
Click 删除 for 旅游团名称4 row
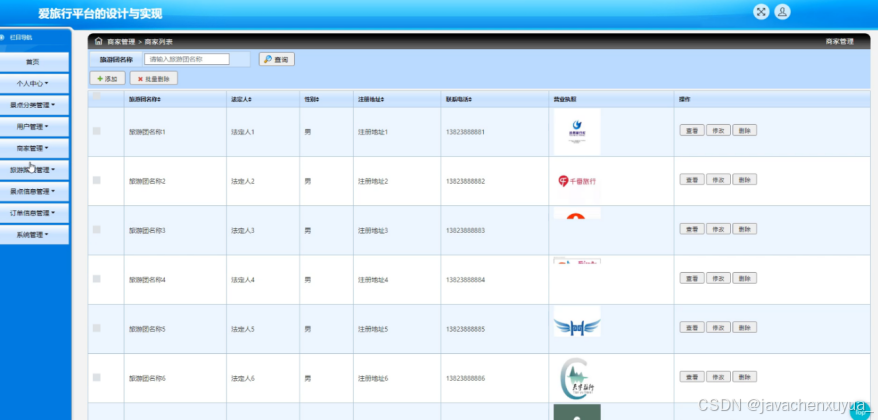(x=744, y=278)
